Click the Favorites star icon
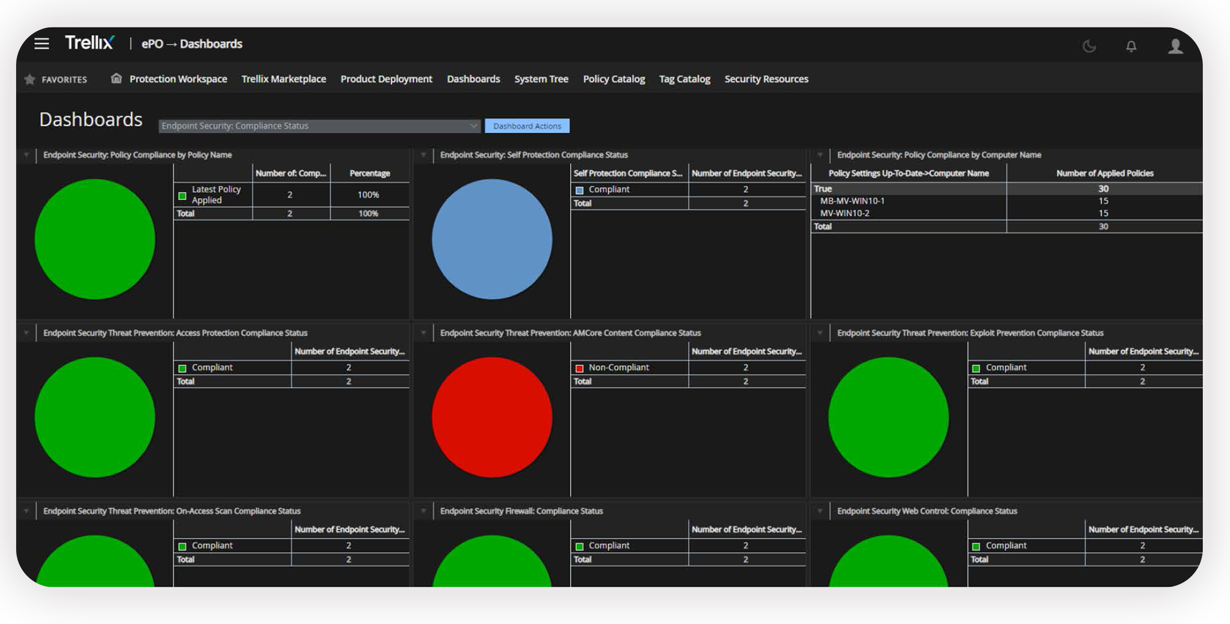Viewport: 1230px width, 624px height. [x=30, y=79]
